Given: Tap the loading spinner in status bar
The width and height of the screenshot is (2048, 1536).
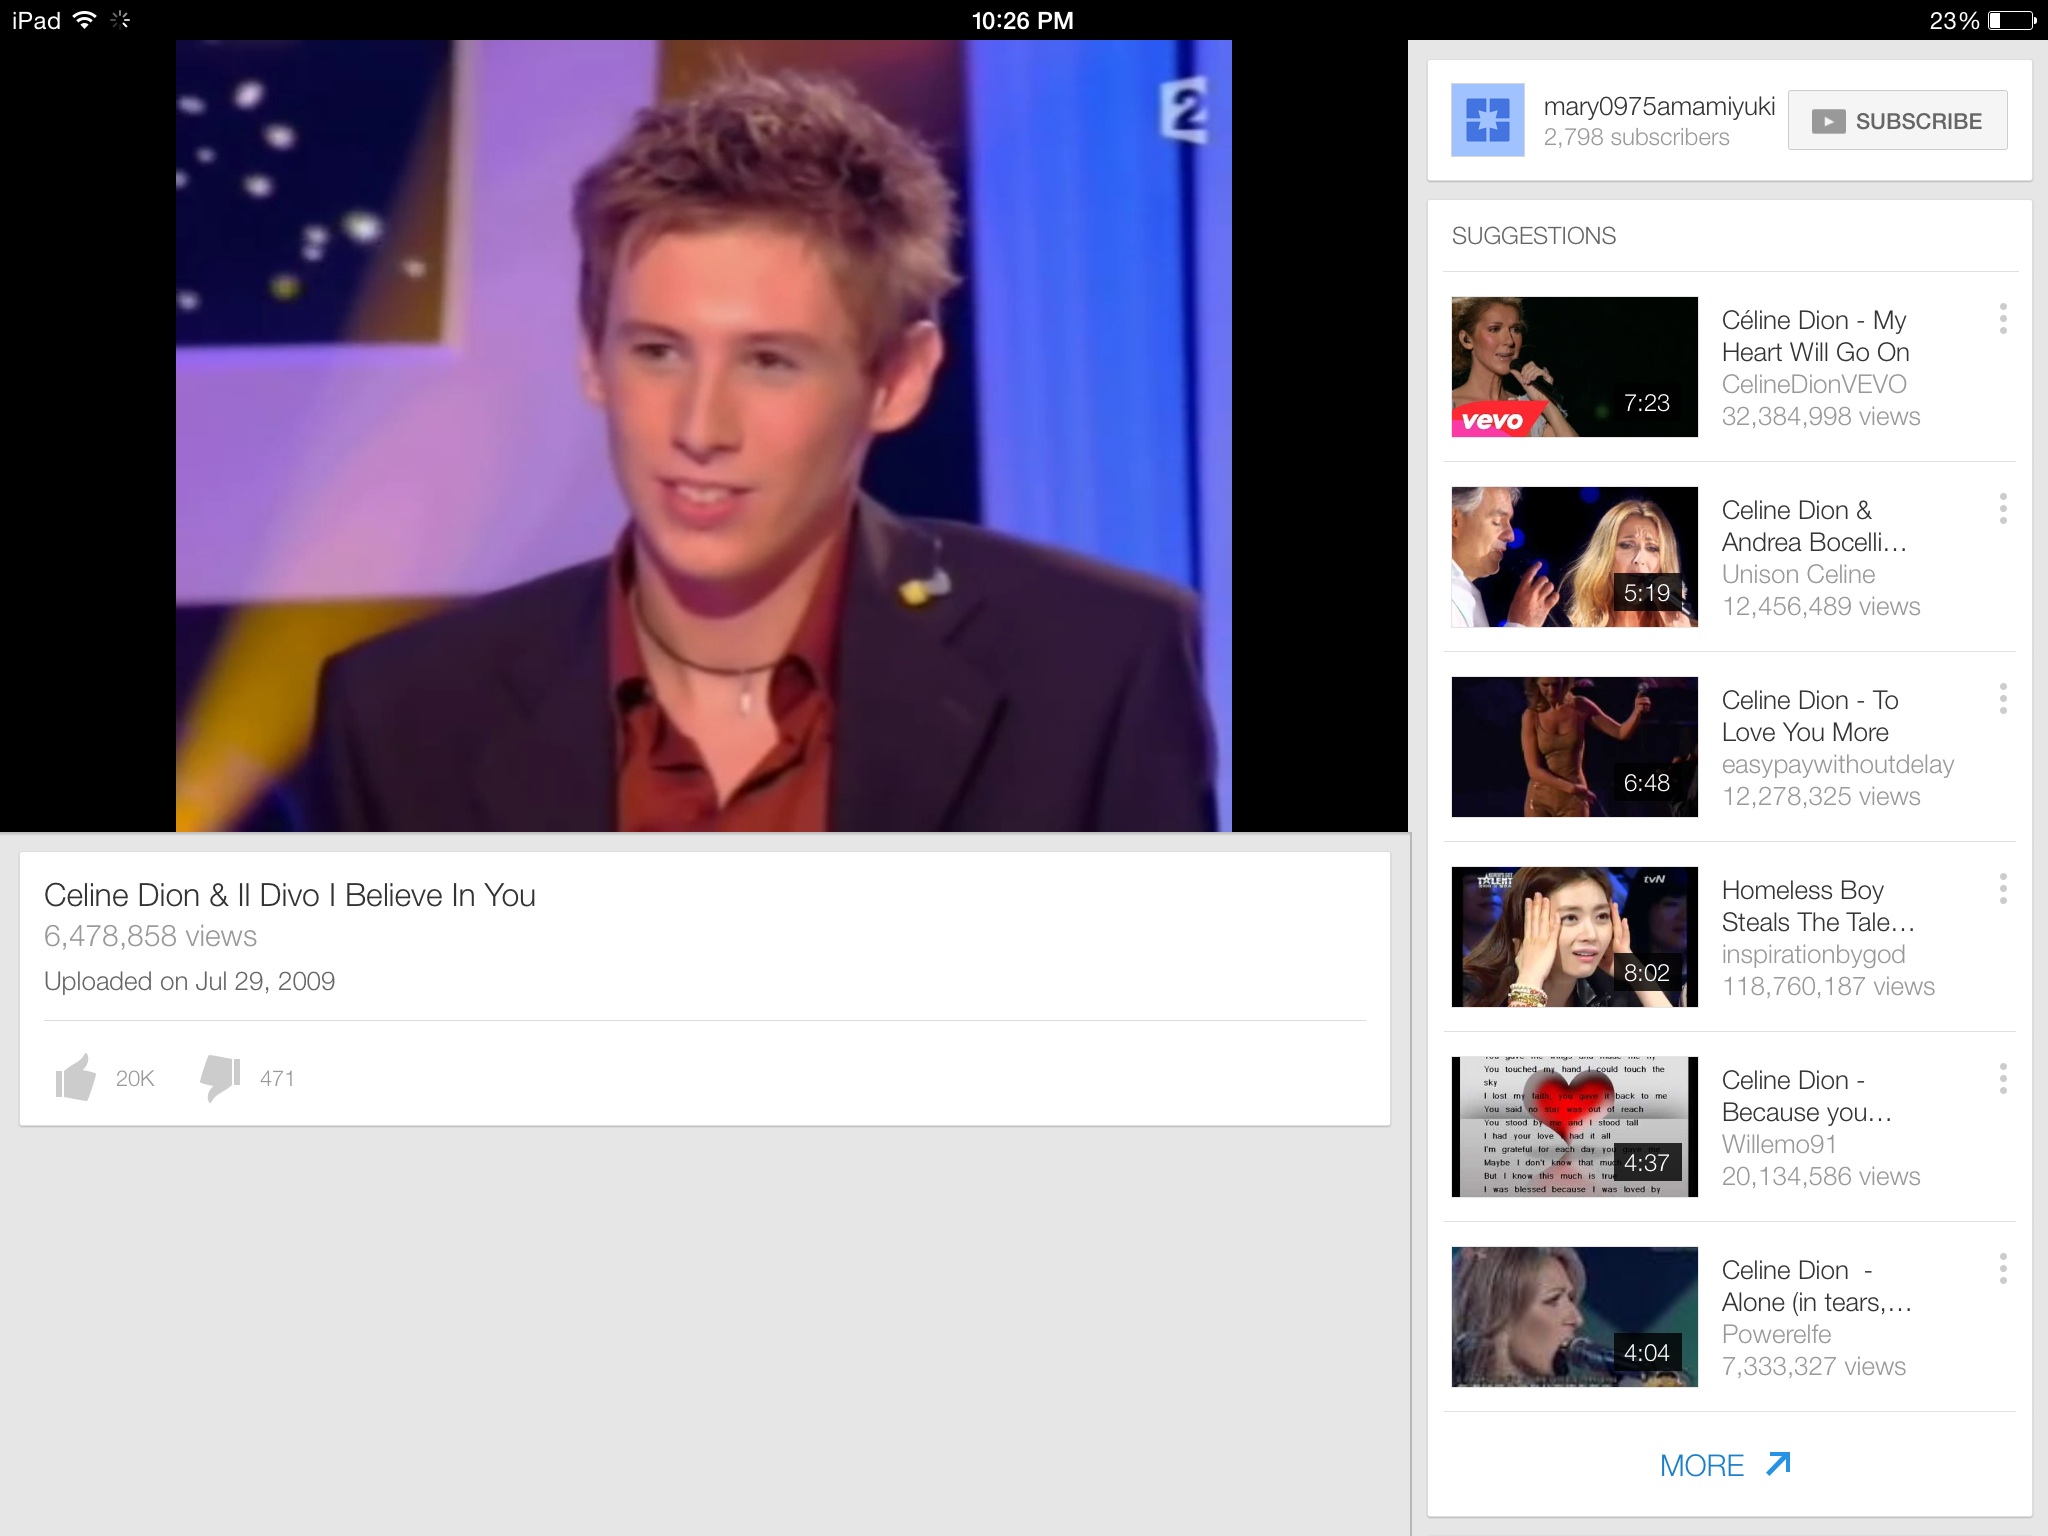Looking at the screenshot, I should coord(120,19).
